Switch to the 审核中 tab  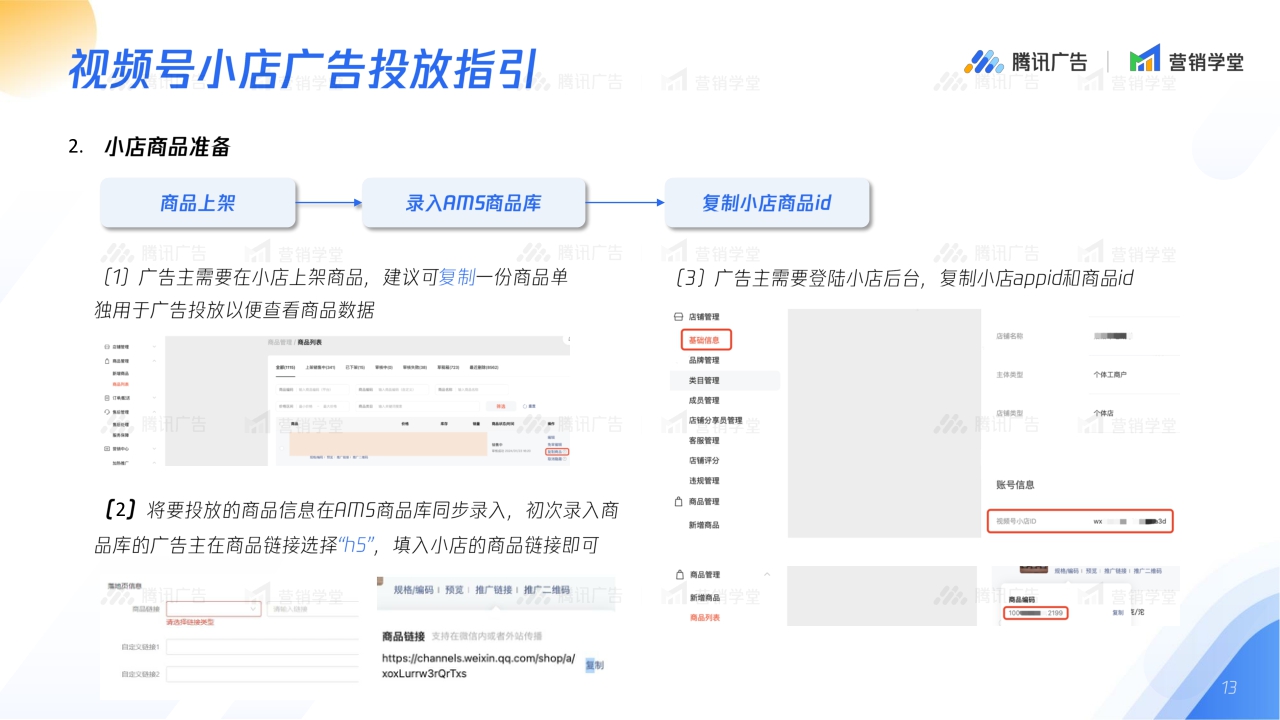[x=384, y=366]
